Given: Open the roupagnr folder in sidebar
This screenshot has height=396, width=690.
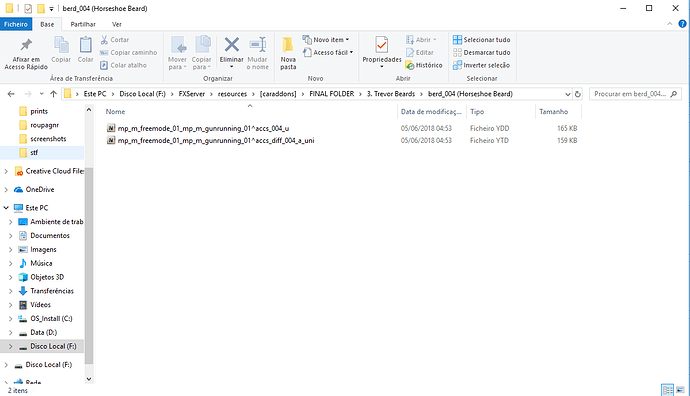Looking at the screenshot, I should tap(44, 125).
